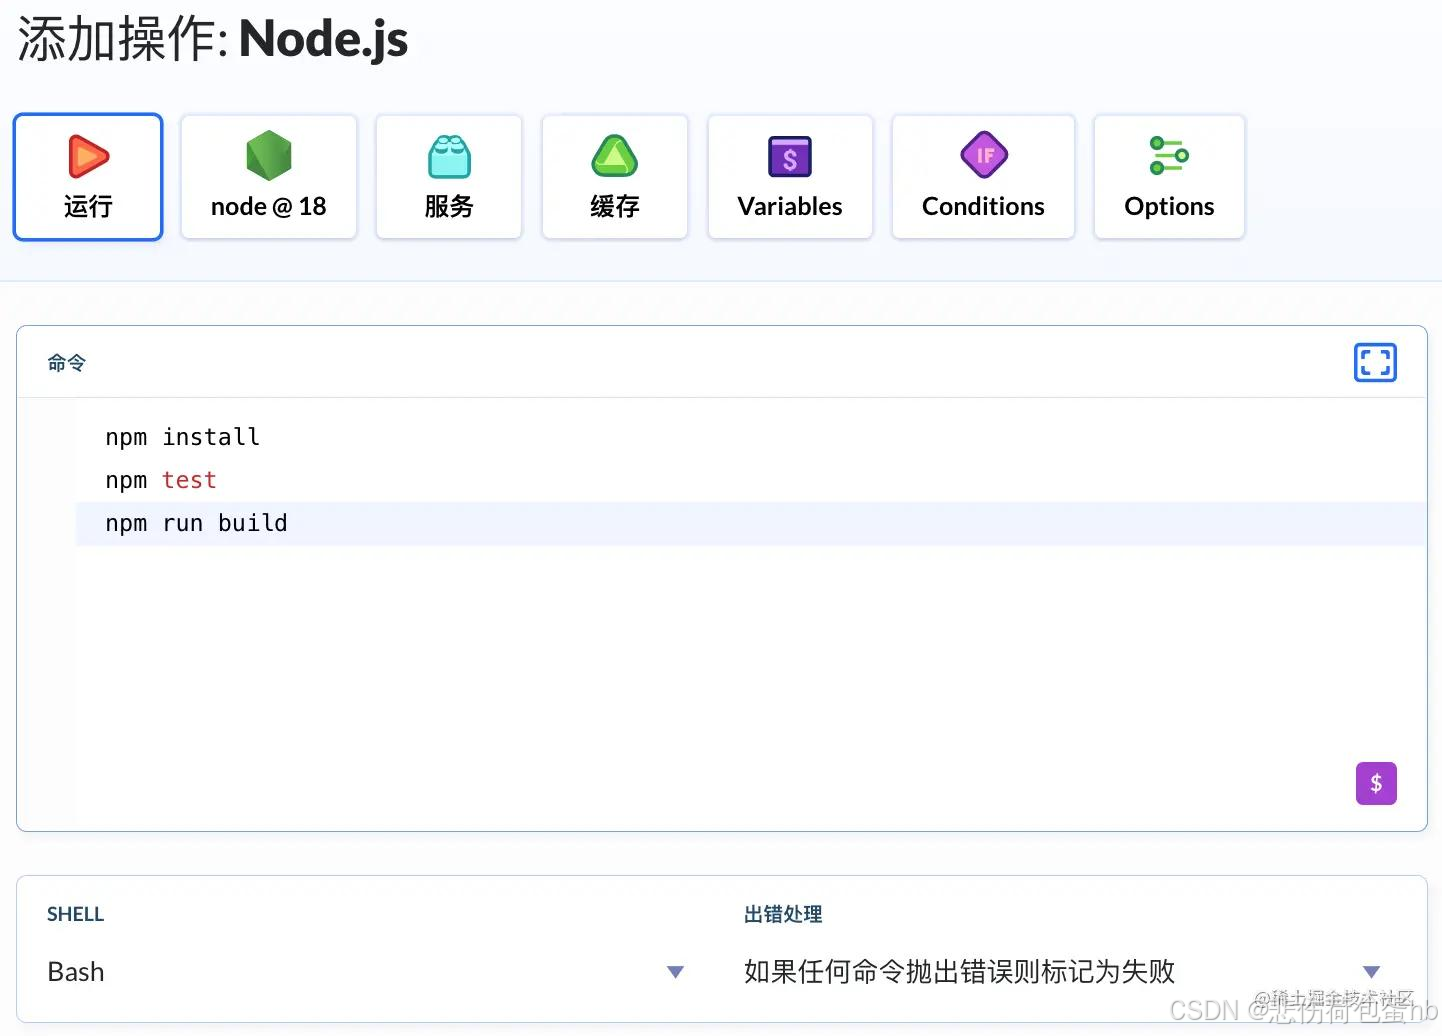This screenshot has height=1036, width=1442.
Task: Open the 出错处理 dropdown
Action: click(1062, 971)
